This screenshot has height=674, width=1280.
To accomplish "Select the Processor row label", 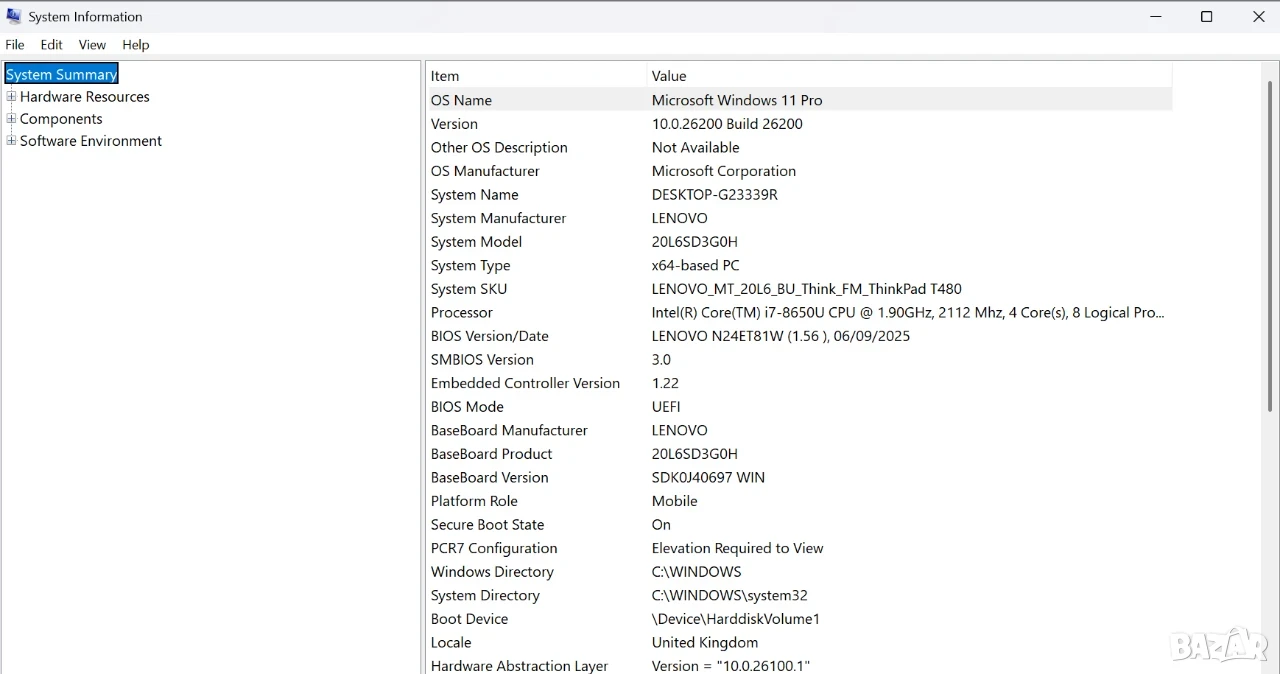I will [462, 313].
